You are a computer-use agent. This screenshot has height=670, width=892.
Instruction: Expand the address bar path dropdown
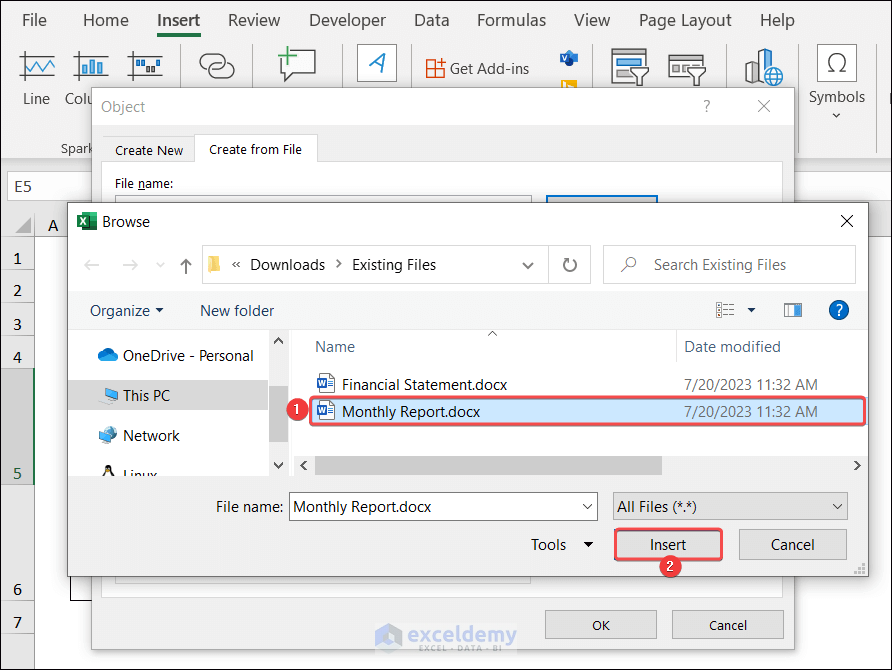(x=528, y=265)
